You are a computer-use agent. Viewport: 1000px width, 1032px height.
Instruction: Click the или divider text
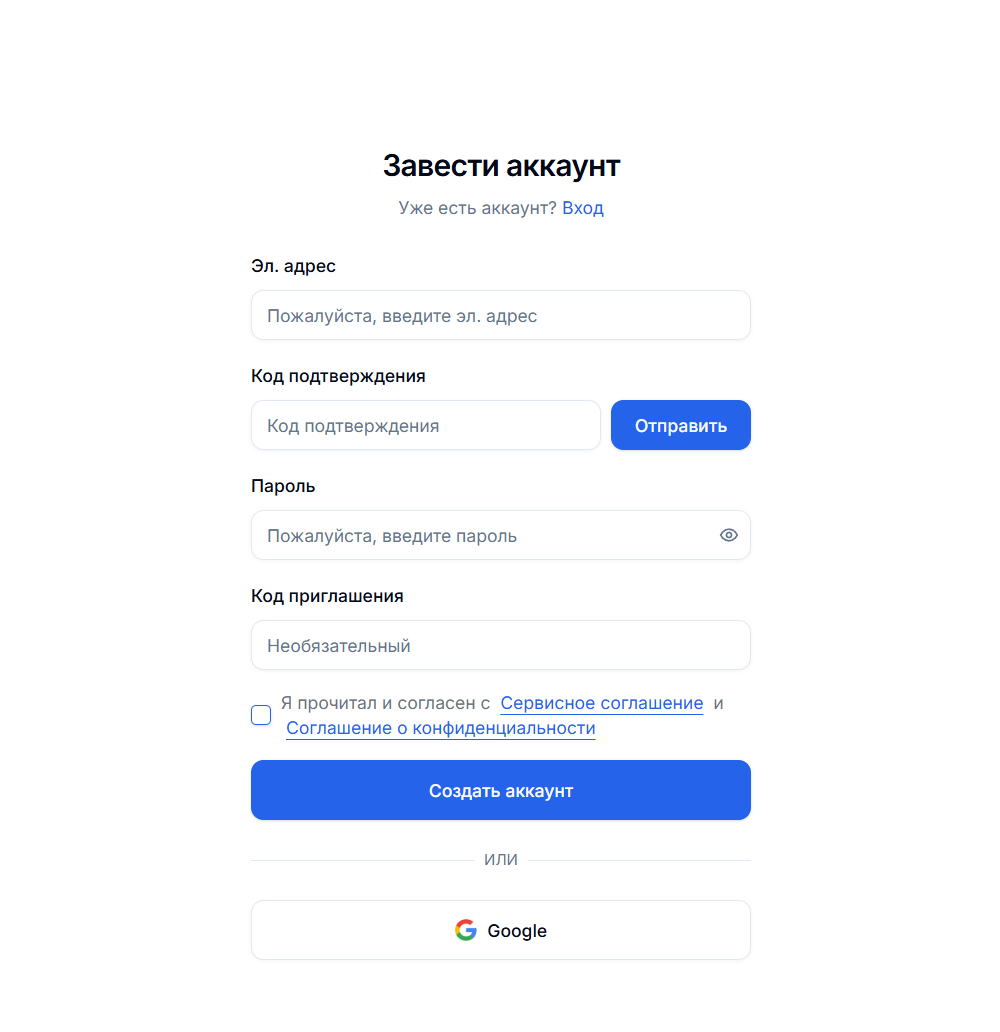[x=500, y=860]
